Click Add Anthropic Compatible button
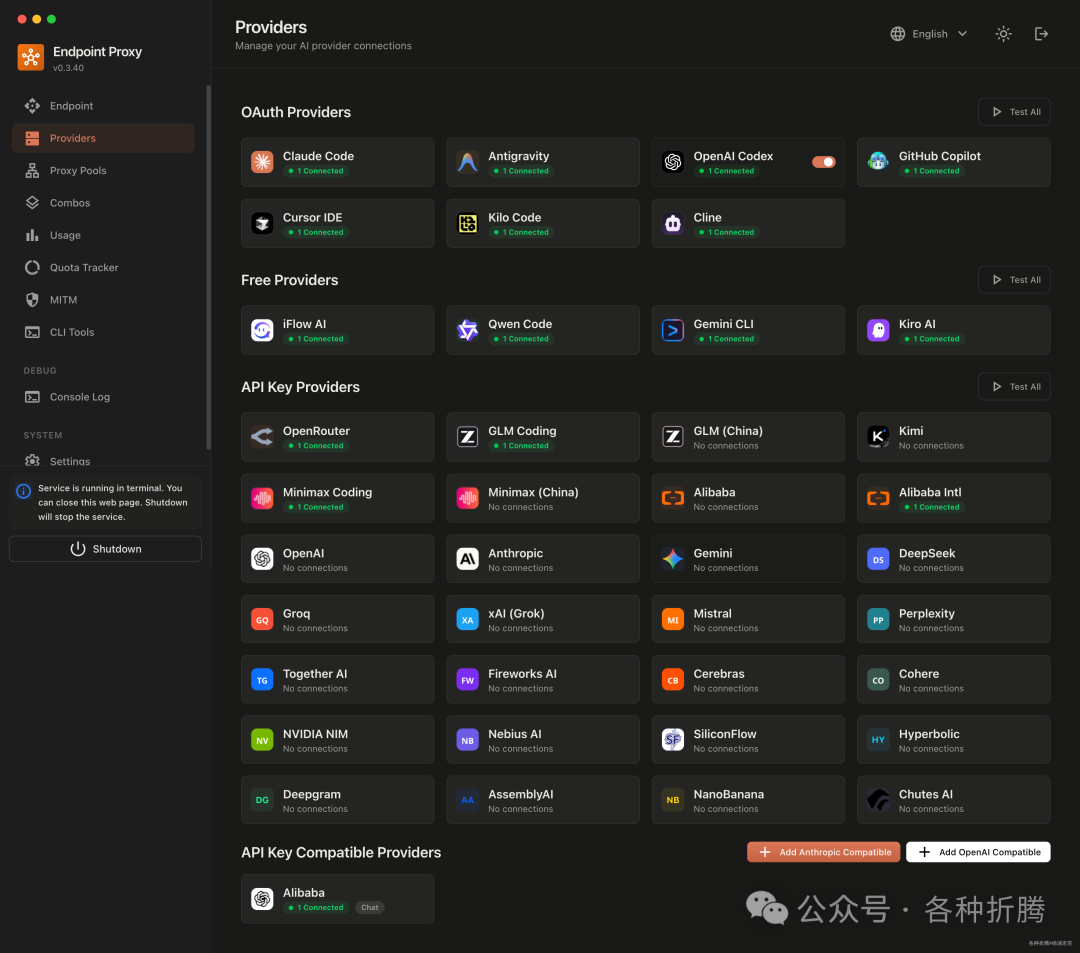This screenshot has width=1080, height=953. point(823,852)
